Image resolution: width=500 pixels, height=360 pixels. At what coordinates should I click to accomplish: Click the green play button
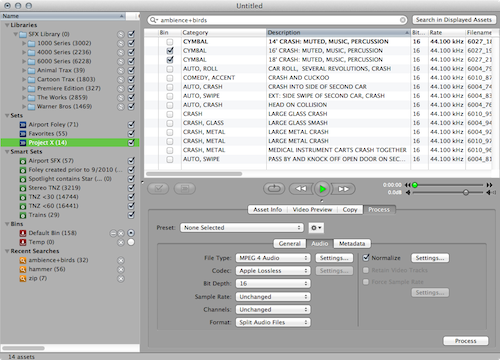(x=322, y=189)
